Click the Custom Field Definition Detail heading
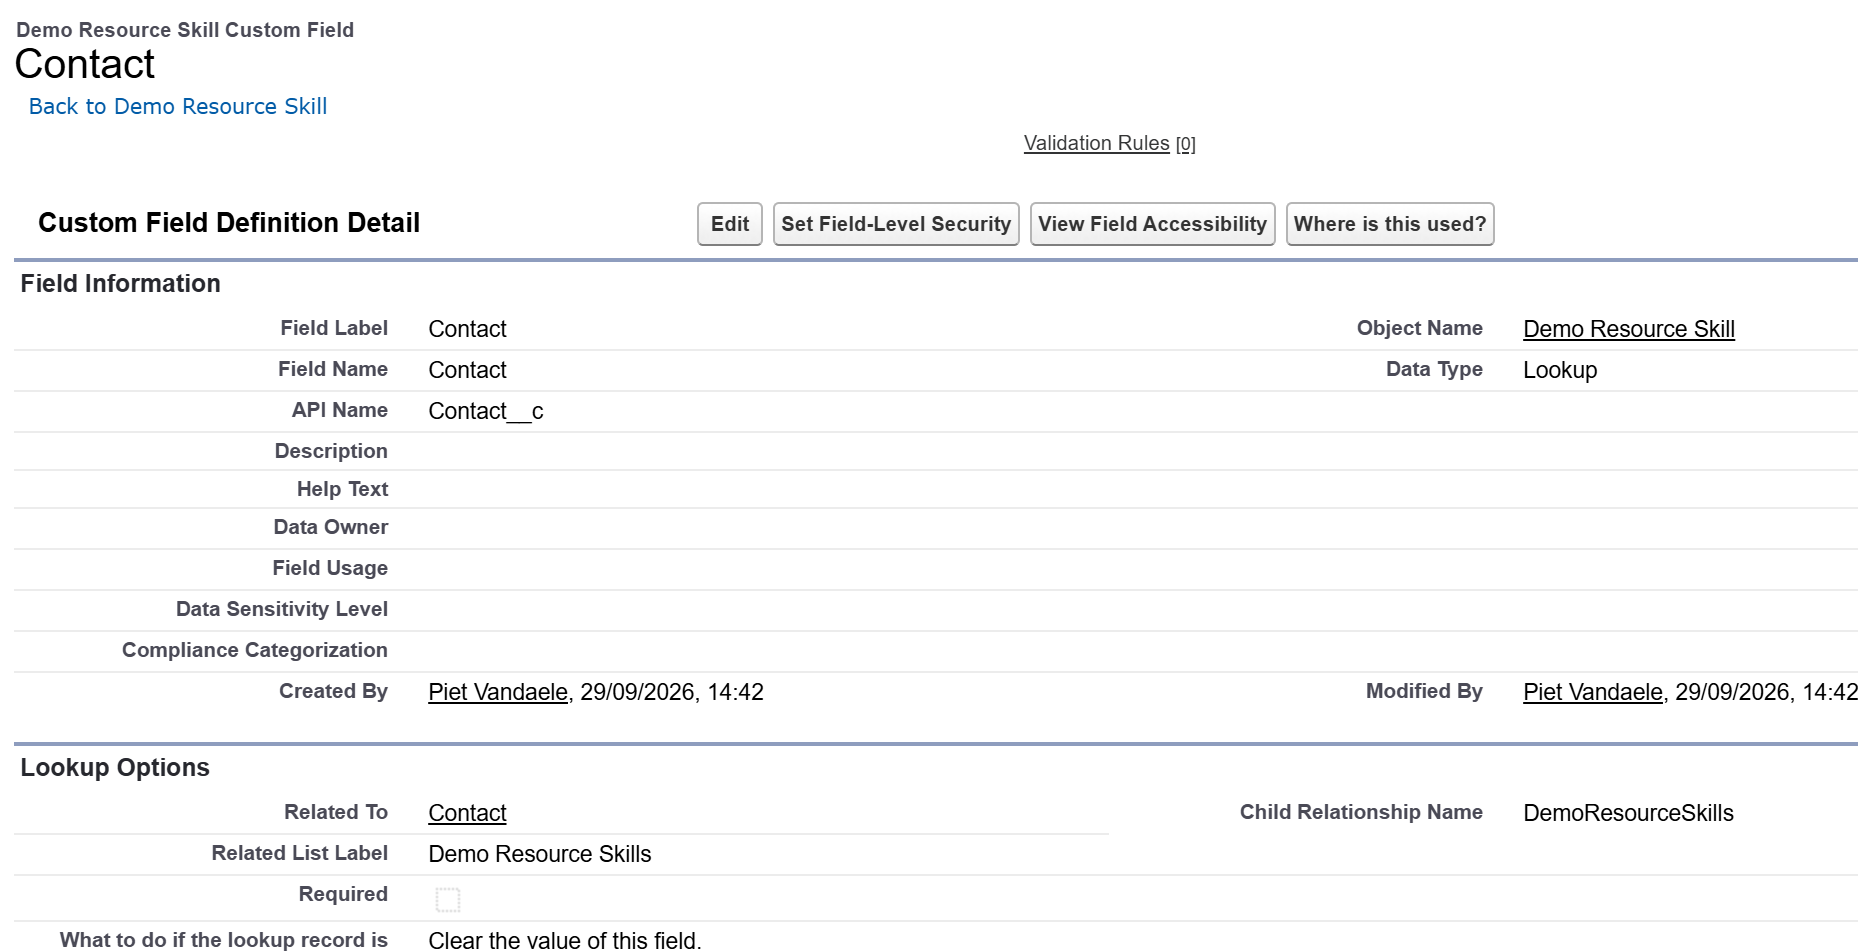This screenshot has width=1858, height=952. pos(229,223)
